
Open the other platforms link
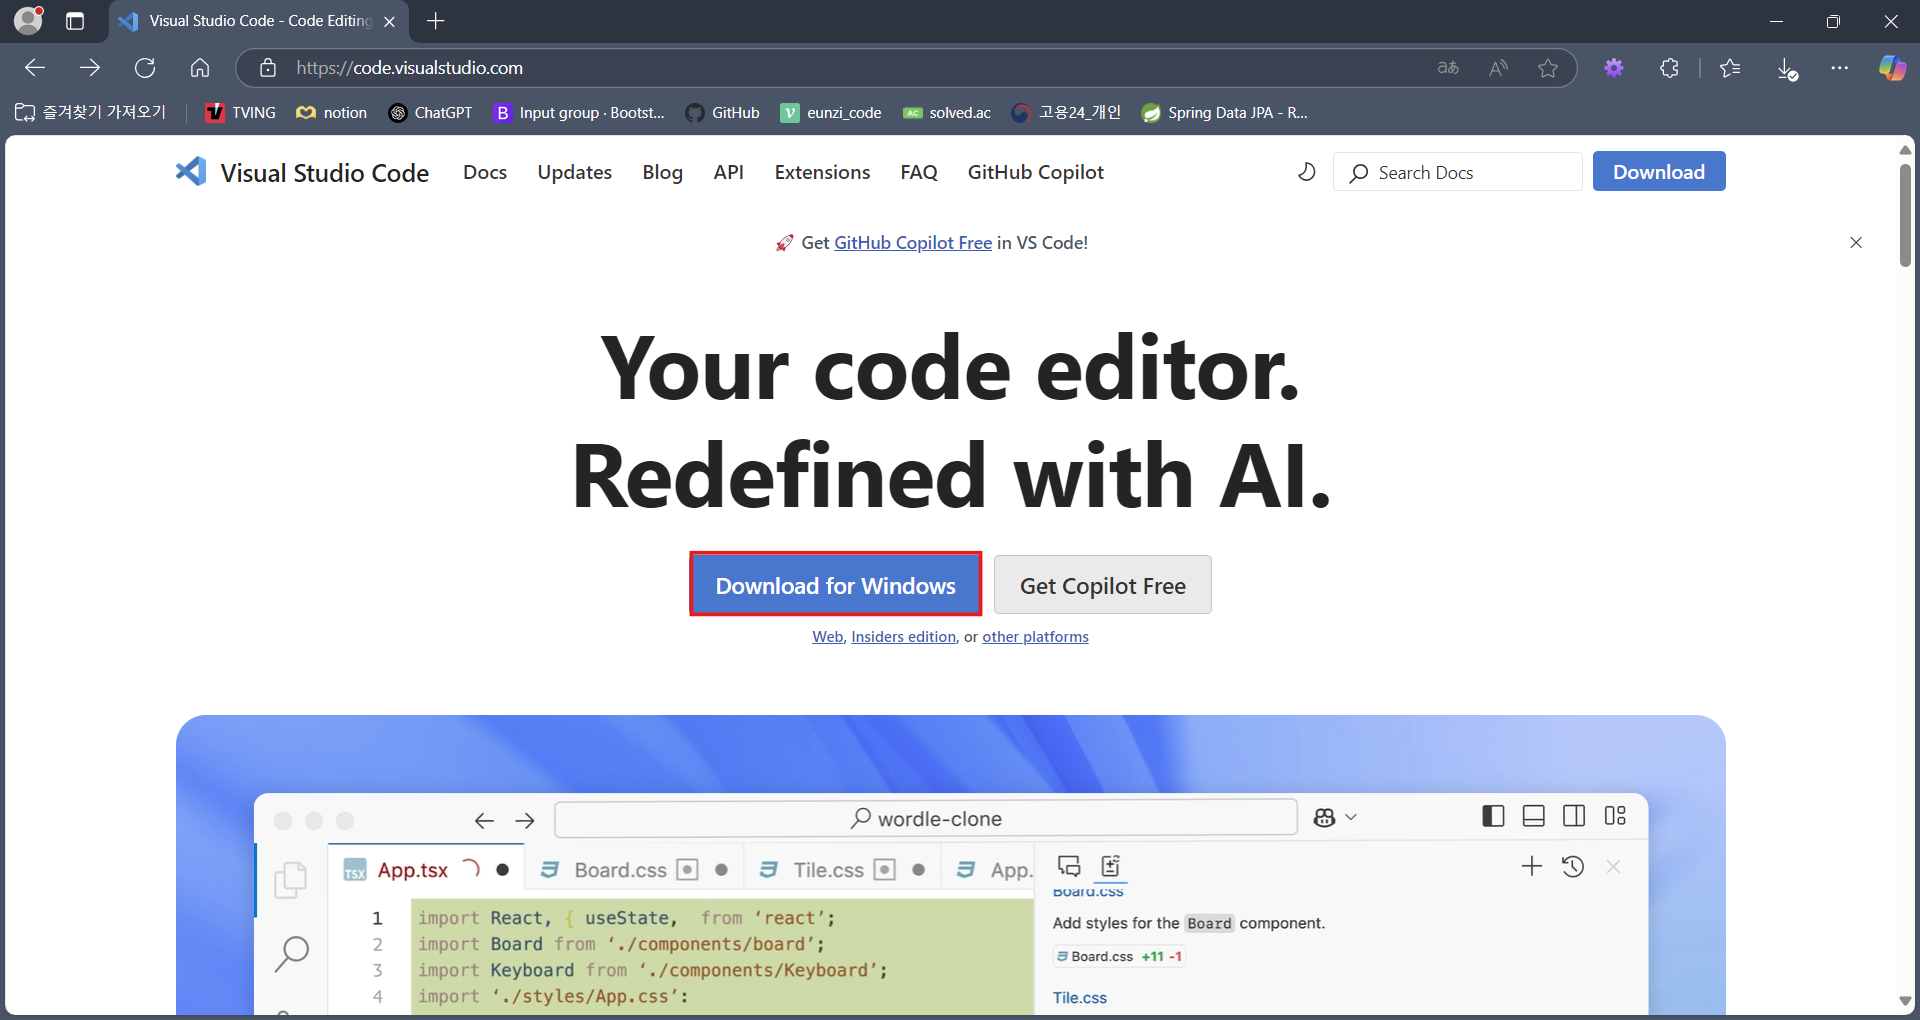[1035, 636]
